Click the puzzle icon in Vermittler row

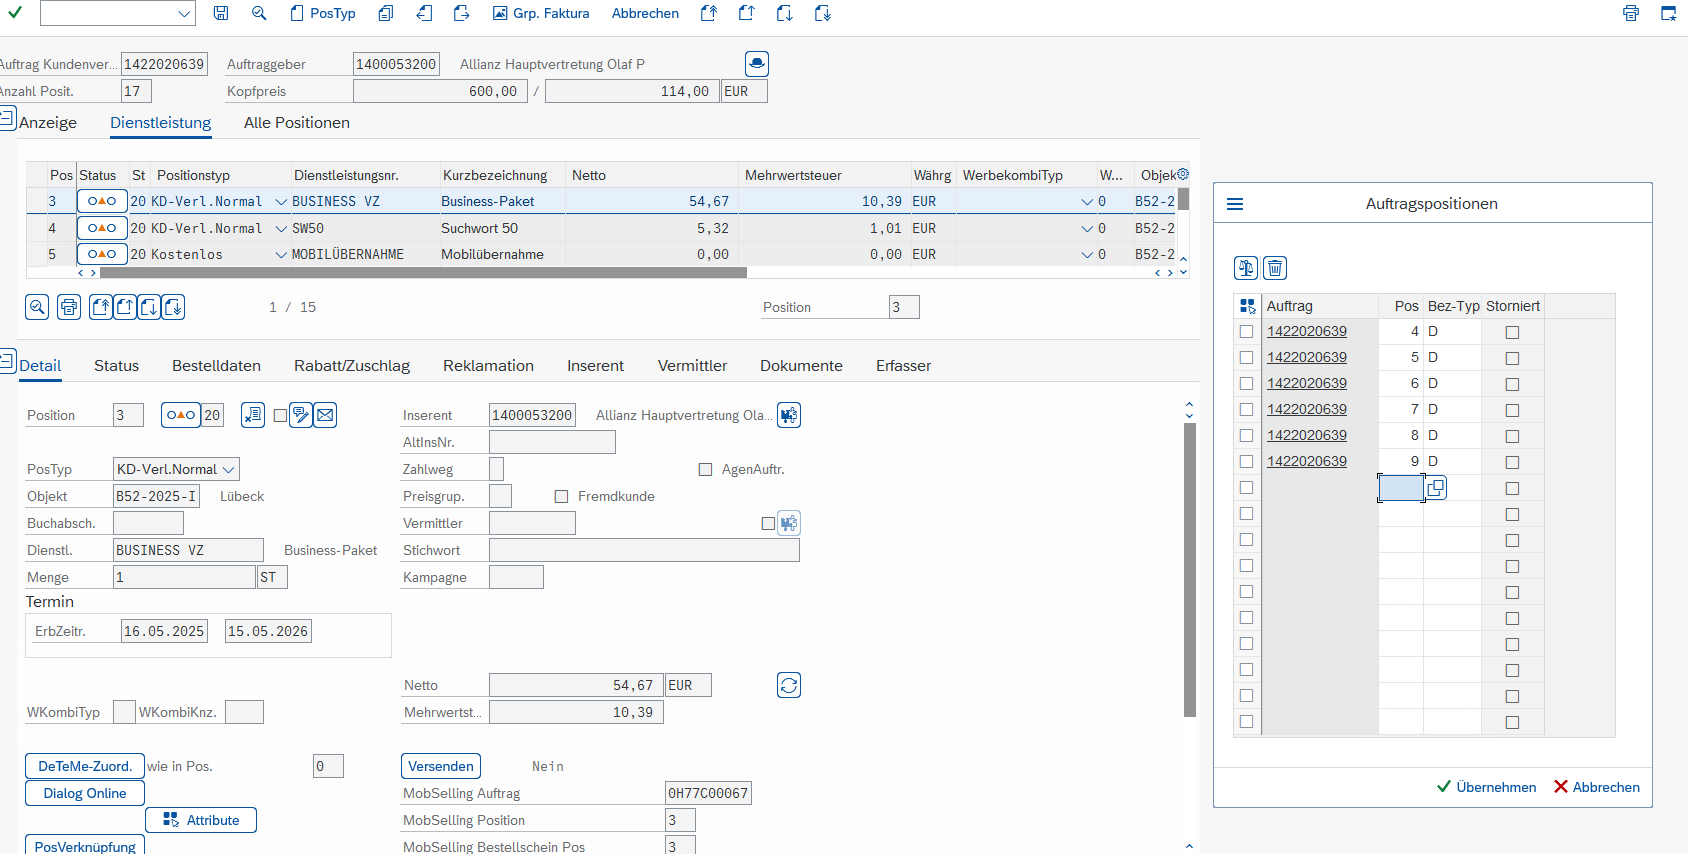coord(789,523)
